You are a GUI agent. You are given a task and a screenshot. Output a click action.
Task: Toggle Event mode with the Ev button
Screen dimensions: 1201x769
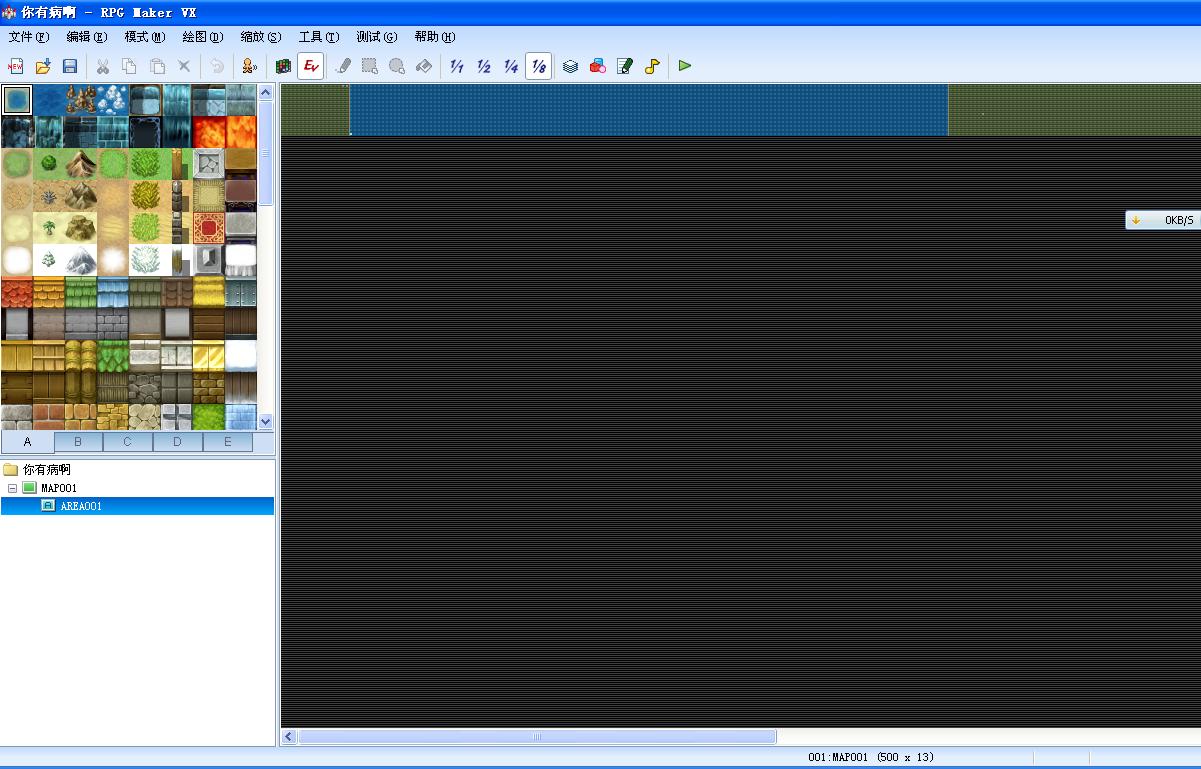(x=311, y=66)
